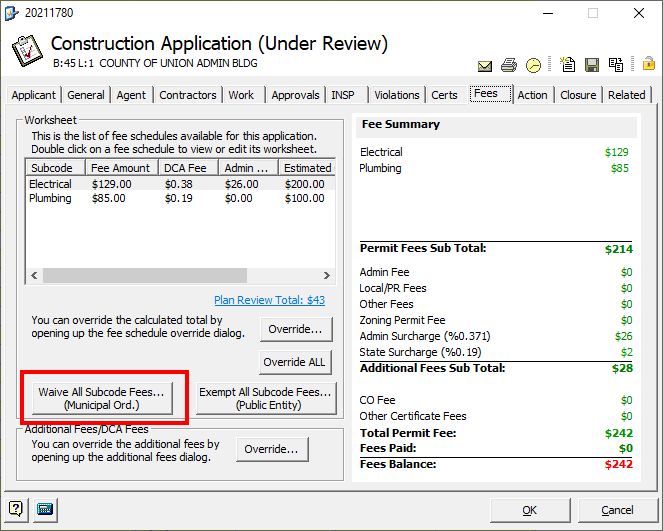
Task: Click the DCA Fee column header
Action: (188, 168)
